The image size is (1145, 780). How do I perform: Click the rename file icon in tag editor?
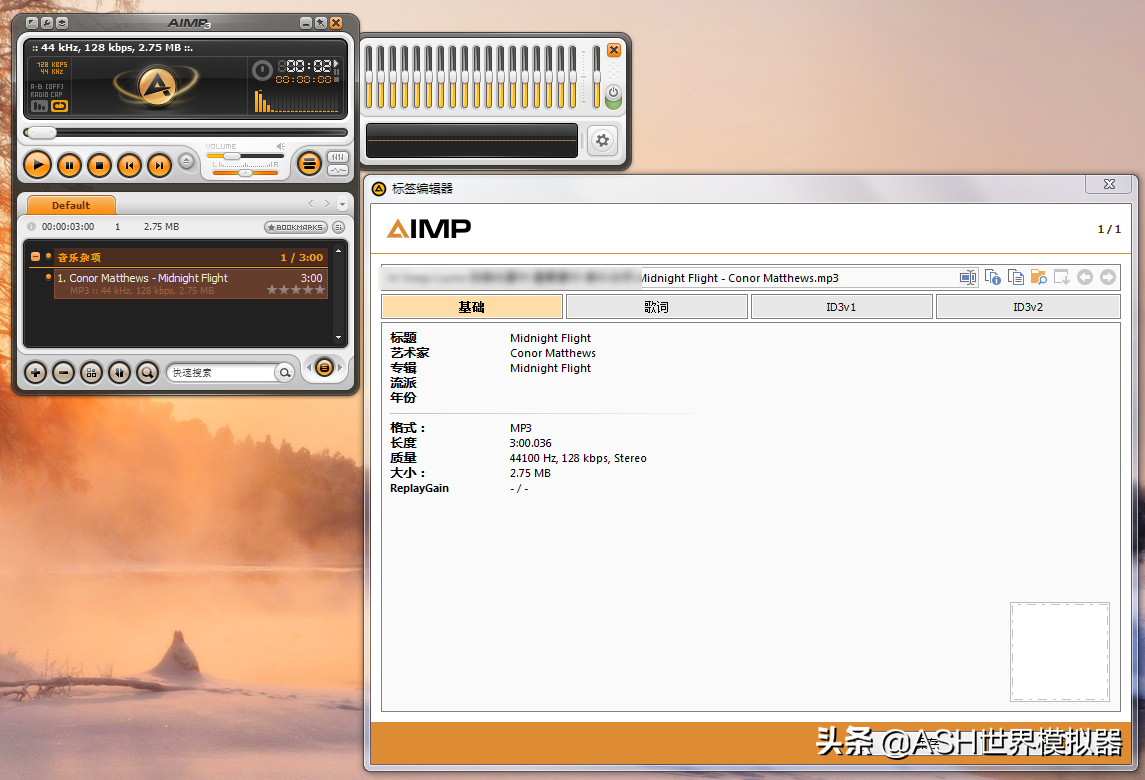point(968,277)
